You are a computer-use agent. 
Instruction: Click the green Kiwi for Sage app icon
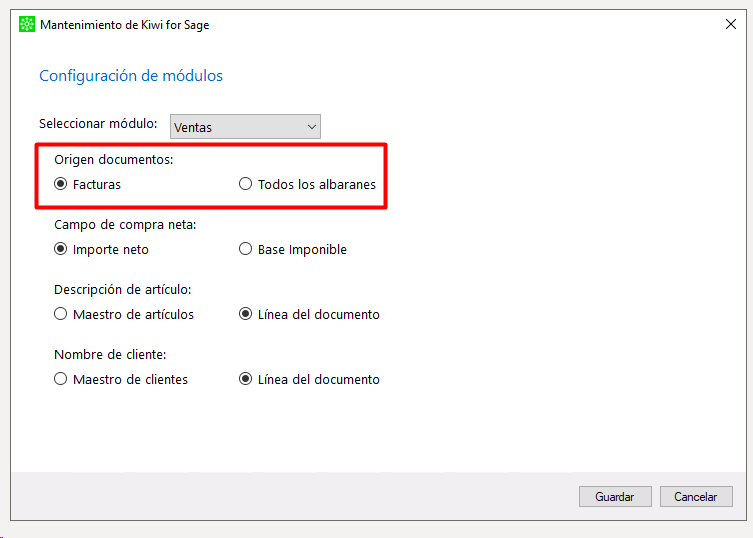[x=27, y=24]
